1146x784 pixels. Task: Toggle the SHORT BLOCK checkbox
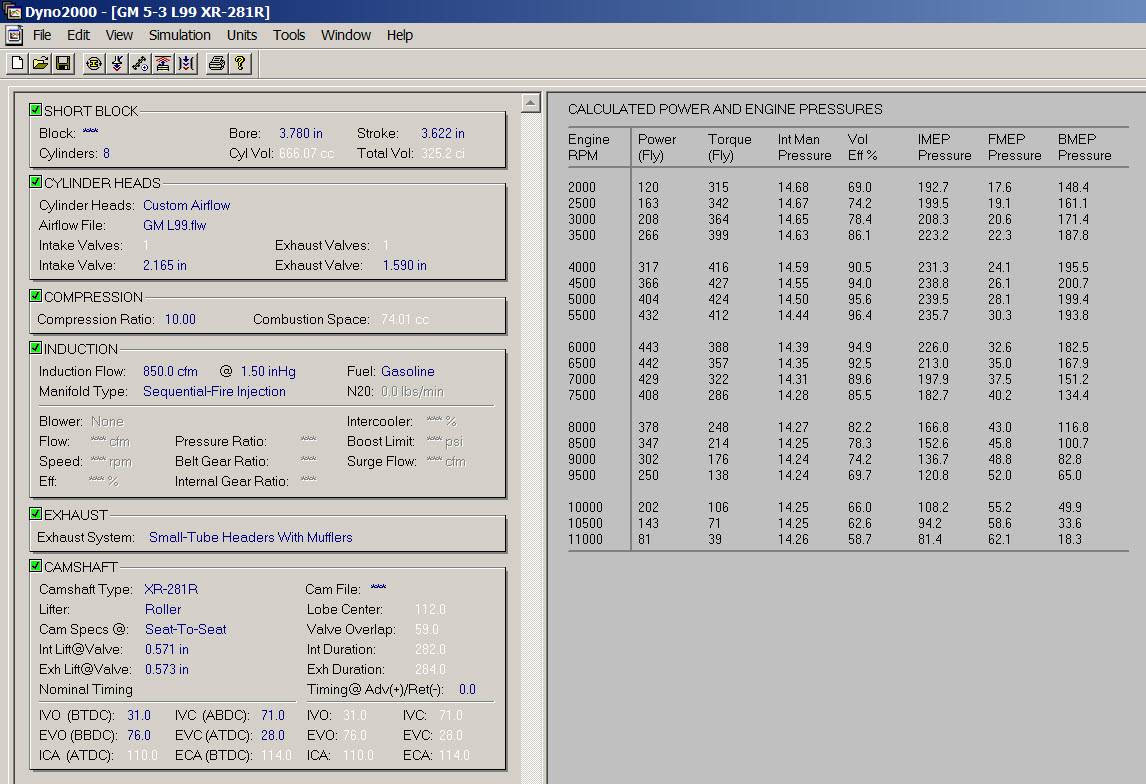point(36,110)
